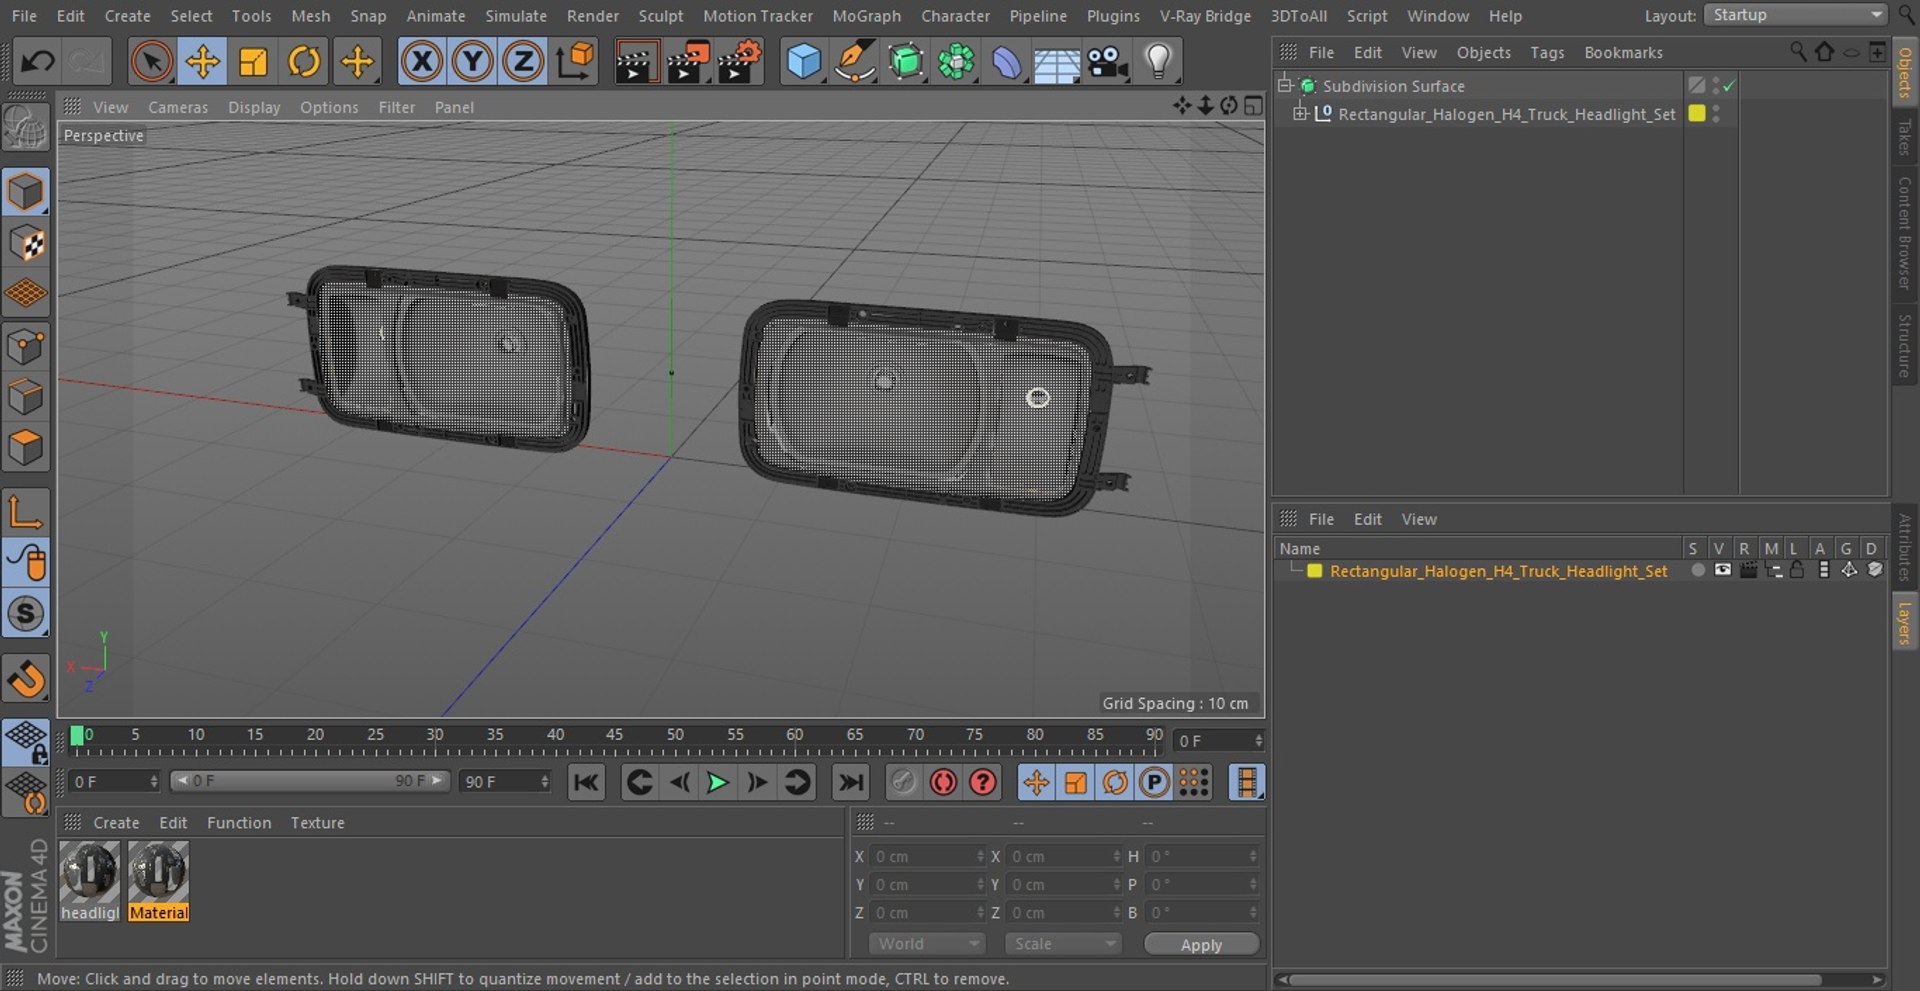The image size is (1920, 991).
Task: Switch to Texture mode in left sidebar
Action: 26,243
